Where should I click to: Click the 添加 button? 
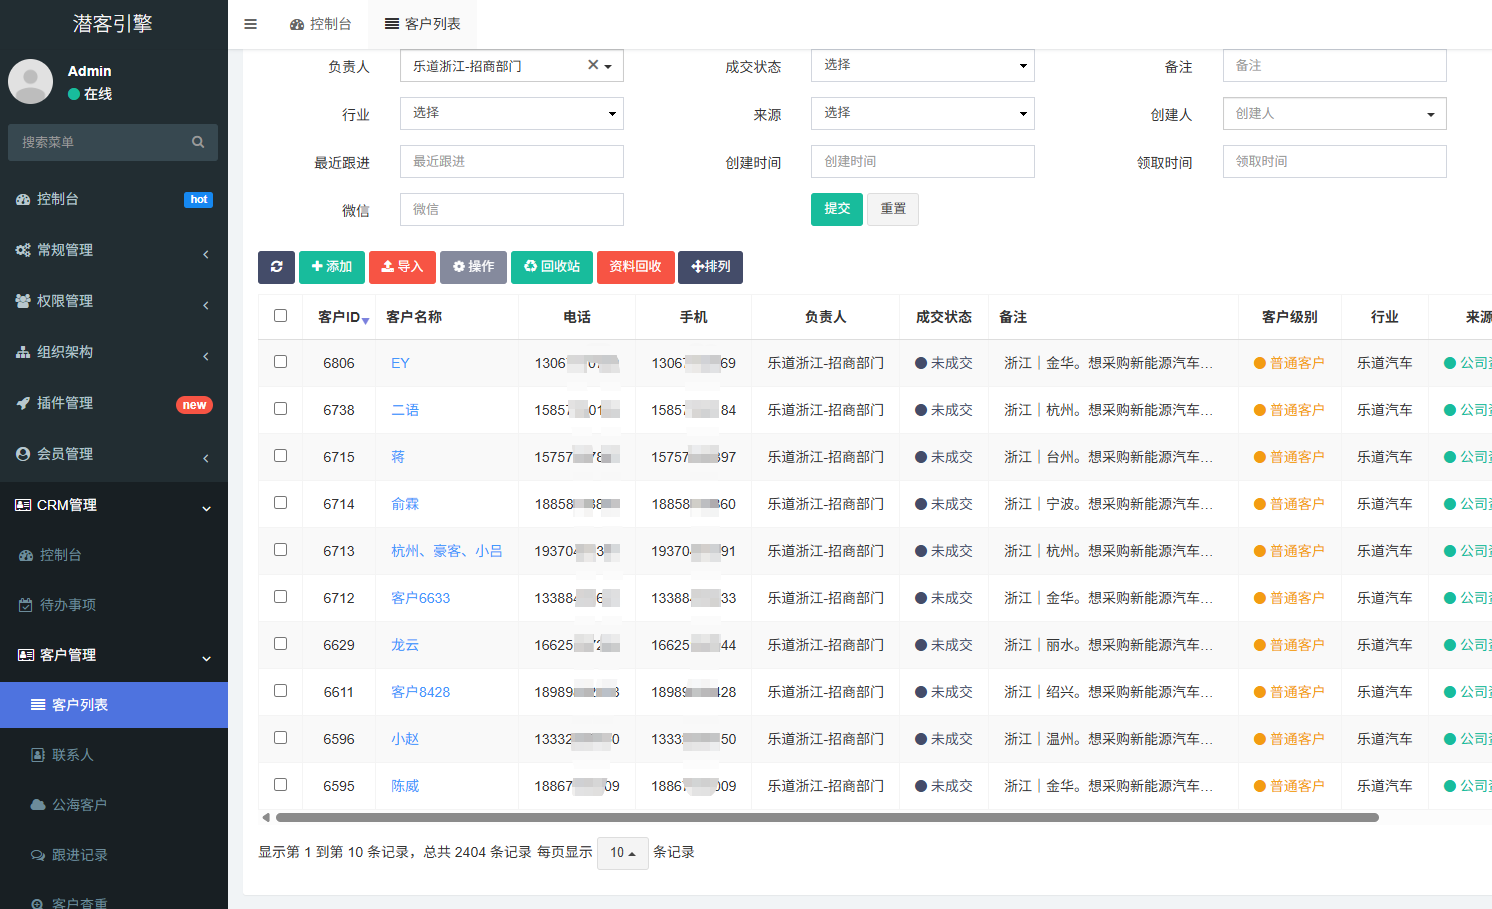click(332, 267)
